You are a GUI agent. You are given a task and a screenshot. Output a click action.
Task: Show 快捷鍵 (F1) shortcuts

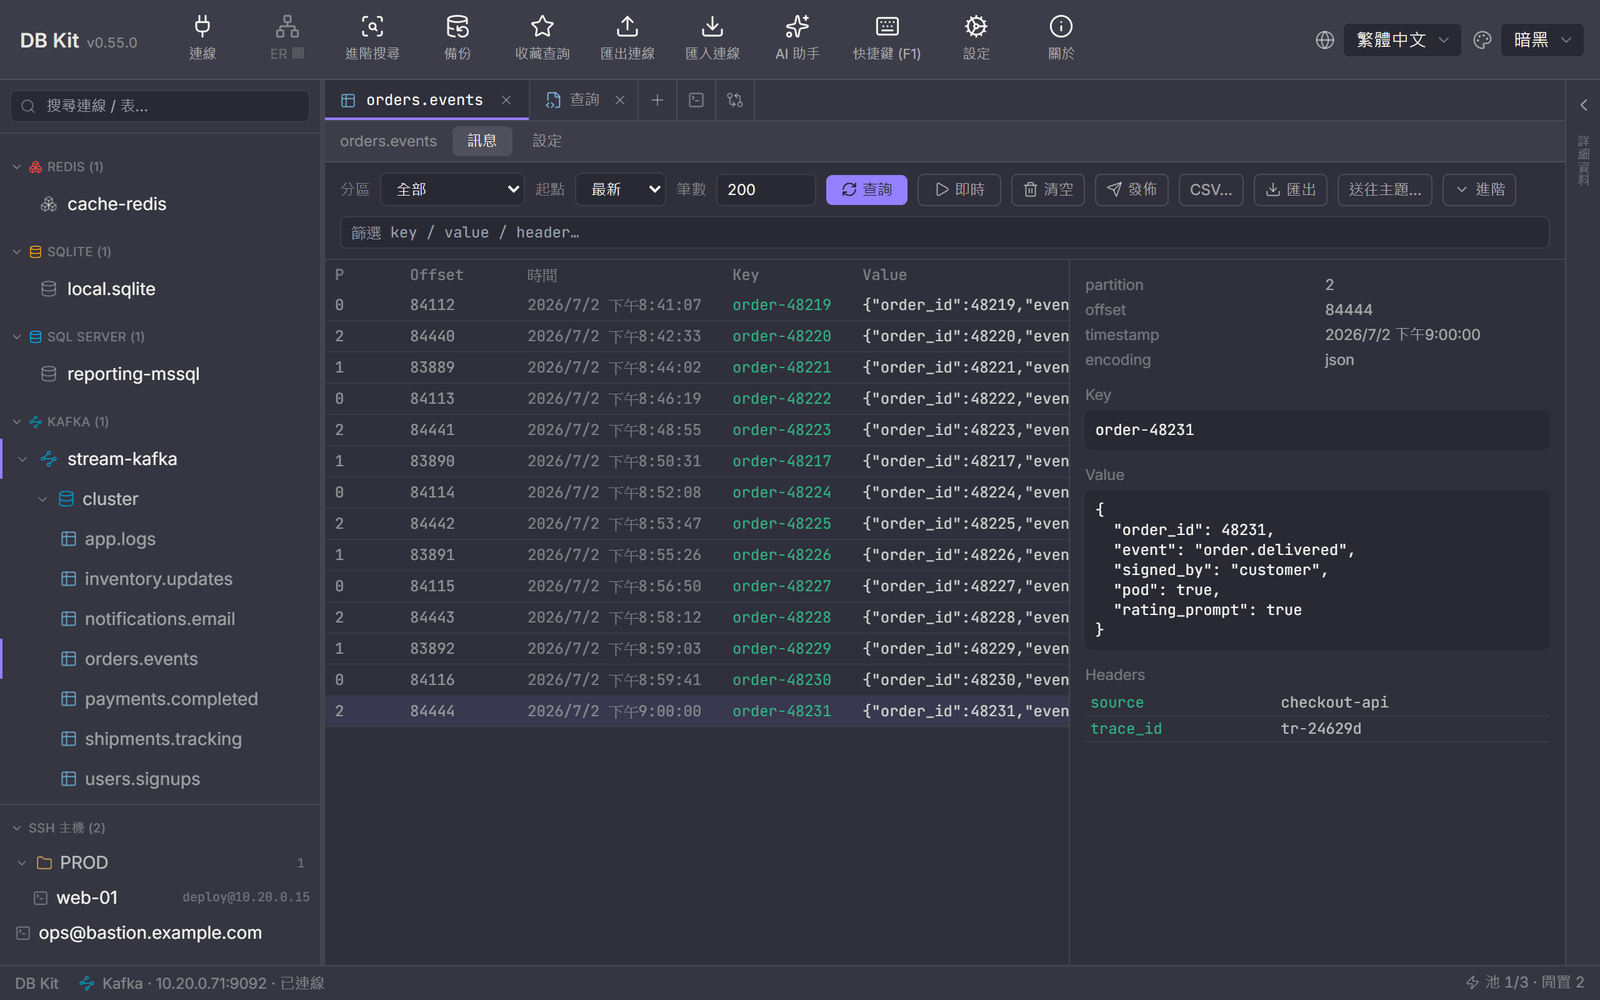886,38
